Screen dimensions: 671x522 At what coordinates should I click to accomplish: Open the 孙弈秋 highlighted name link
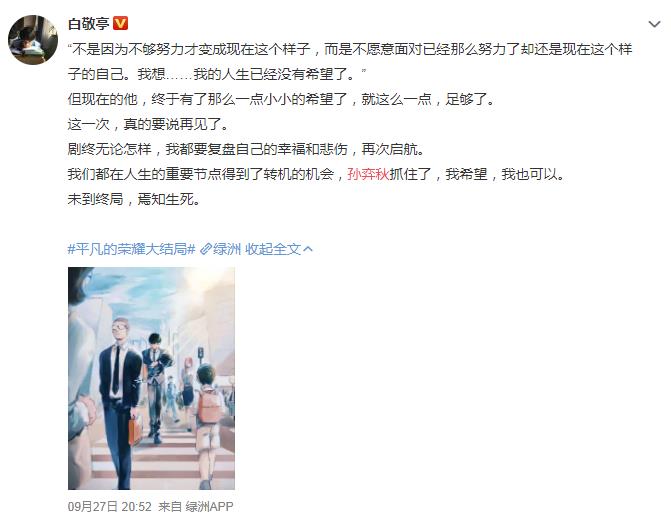pyautogui.click(x=368, y=174)
